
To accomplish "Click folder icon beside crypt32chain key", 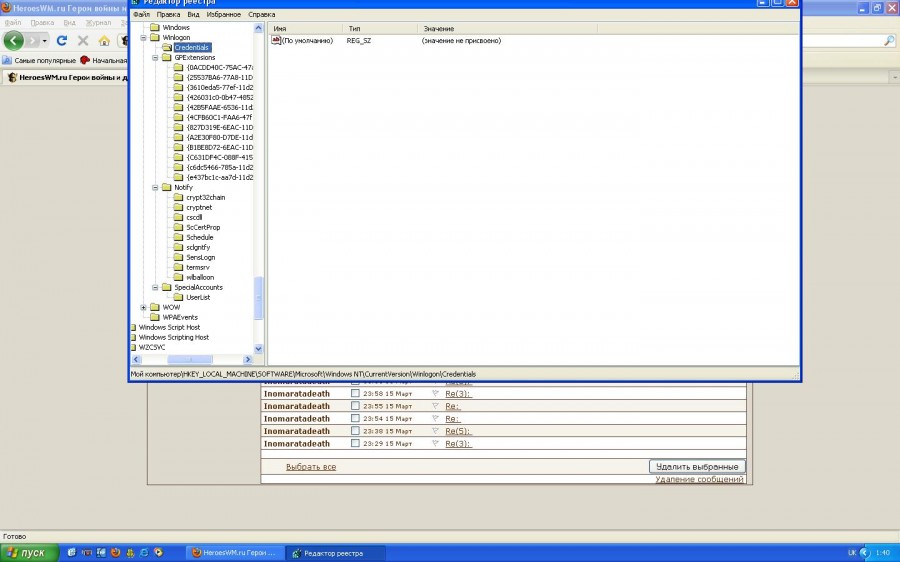I will coord(178,197).
